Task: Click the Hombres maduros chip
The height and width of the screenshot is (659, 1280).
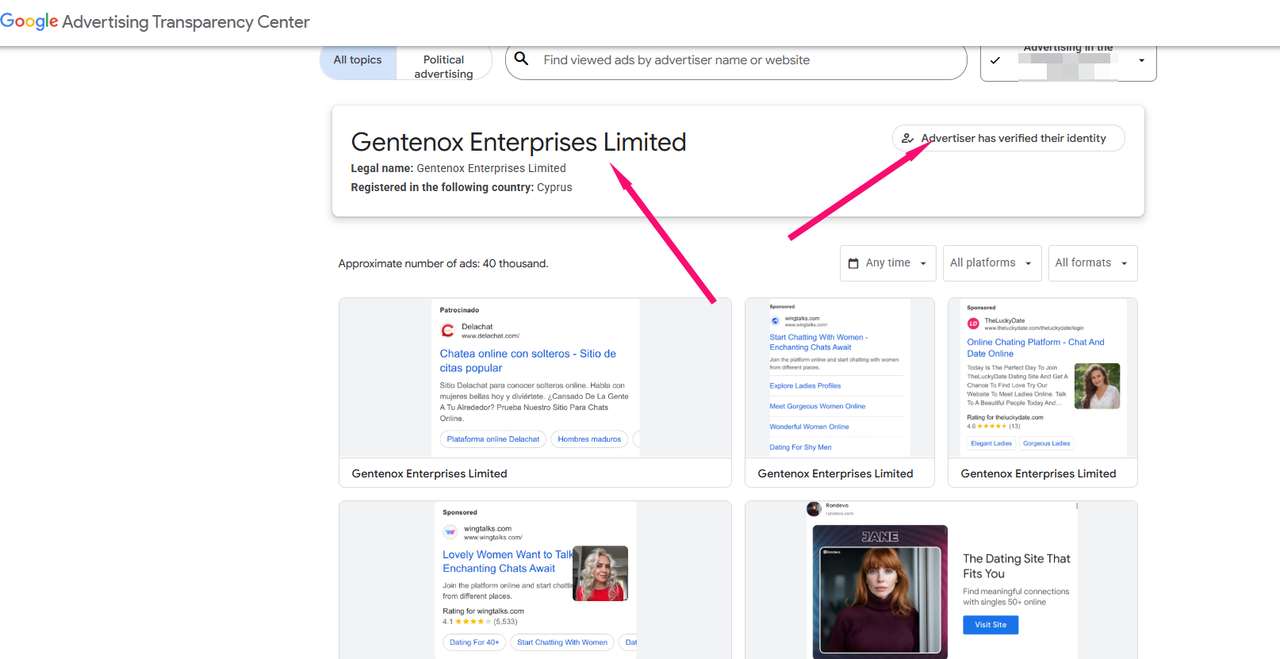Action: coord(589,439)
